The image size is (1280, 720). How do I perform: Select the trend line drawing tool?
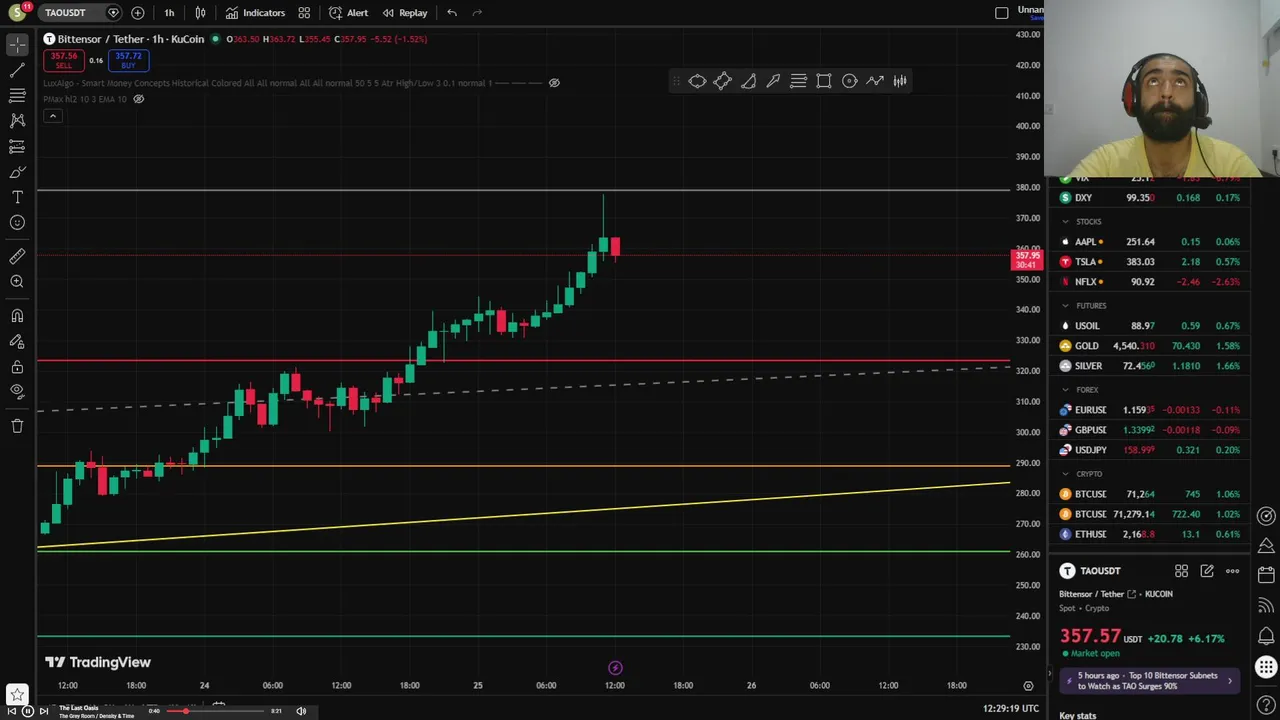pyautogui.click(x=17, y=70)
